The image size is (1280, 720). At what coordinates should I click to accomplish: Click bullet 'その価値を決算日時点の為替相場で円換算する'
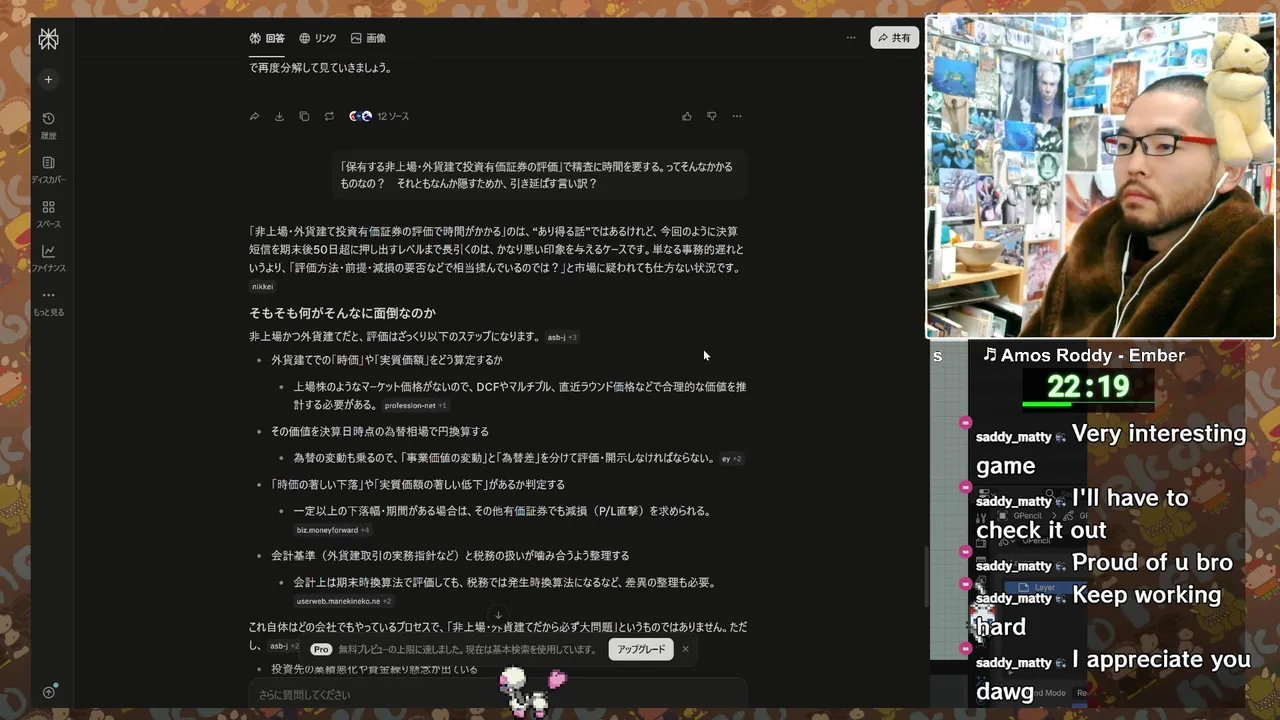380,431
